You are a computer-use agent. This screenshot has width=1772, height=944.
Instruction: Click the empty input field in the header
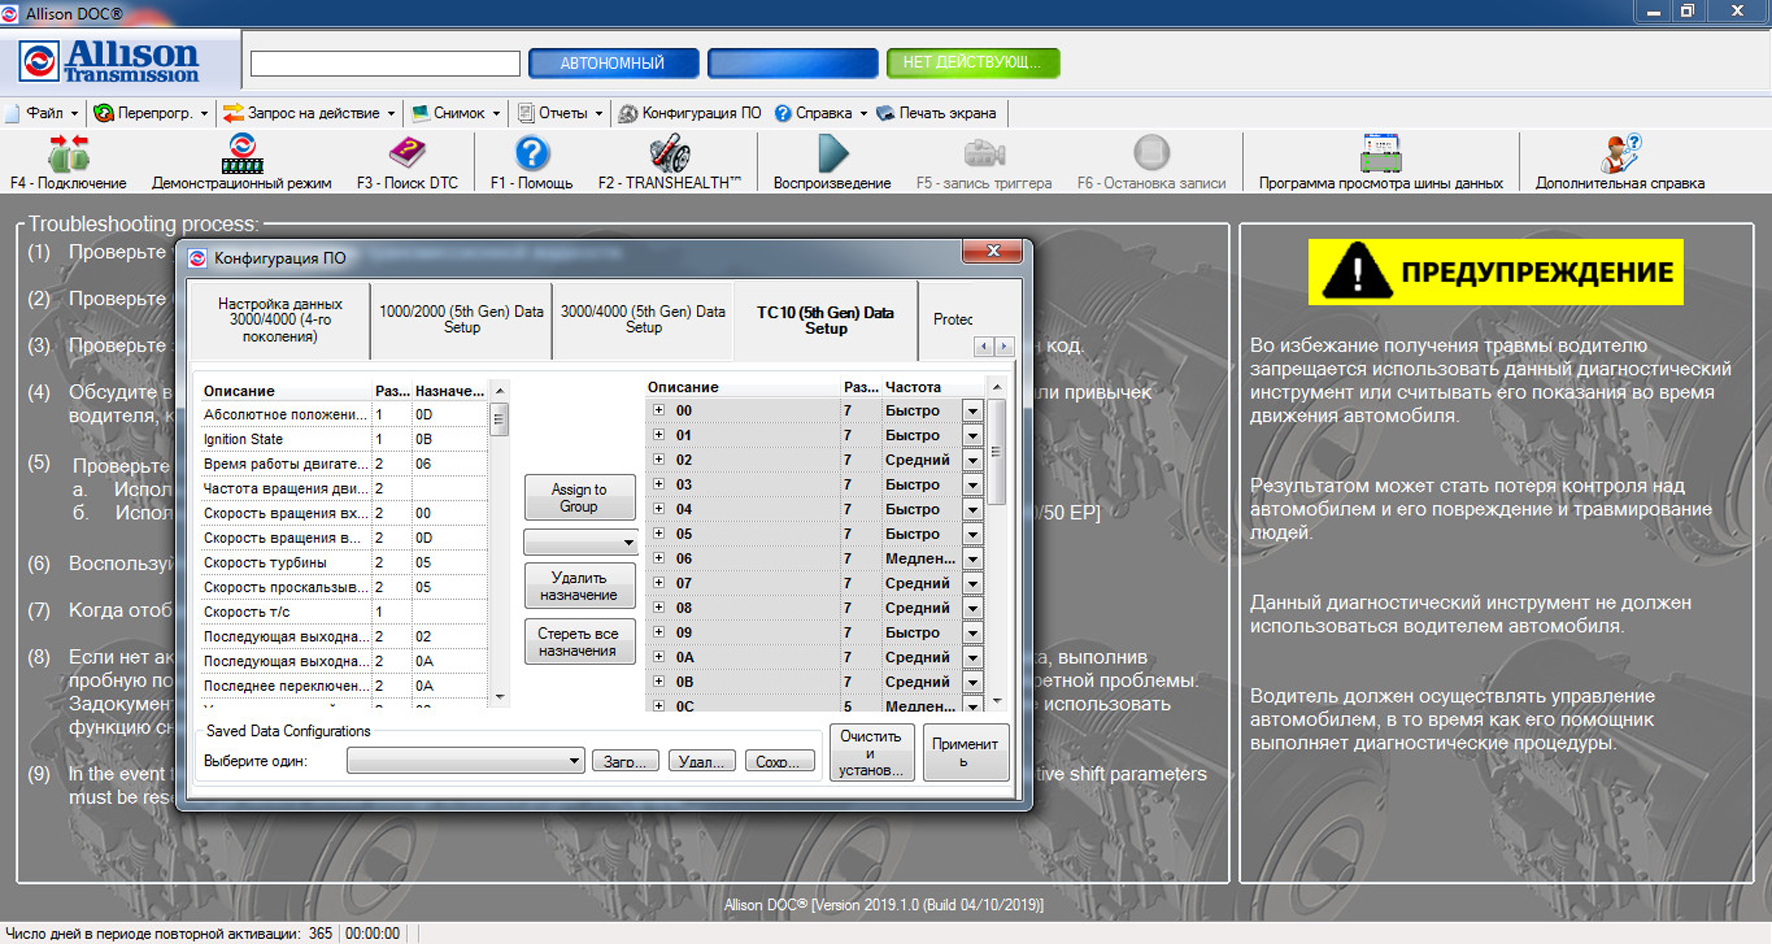385,64
